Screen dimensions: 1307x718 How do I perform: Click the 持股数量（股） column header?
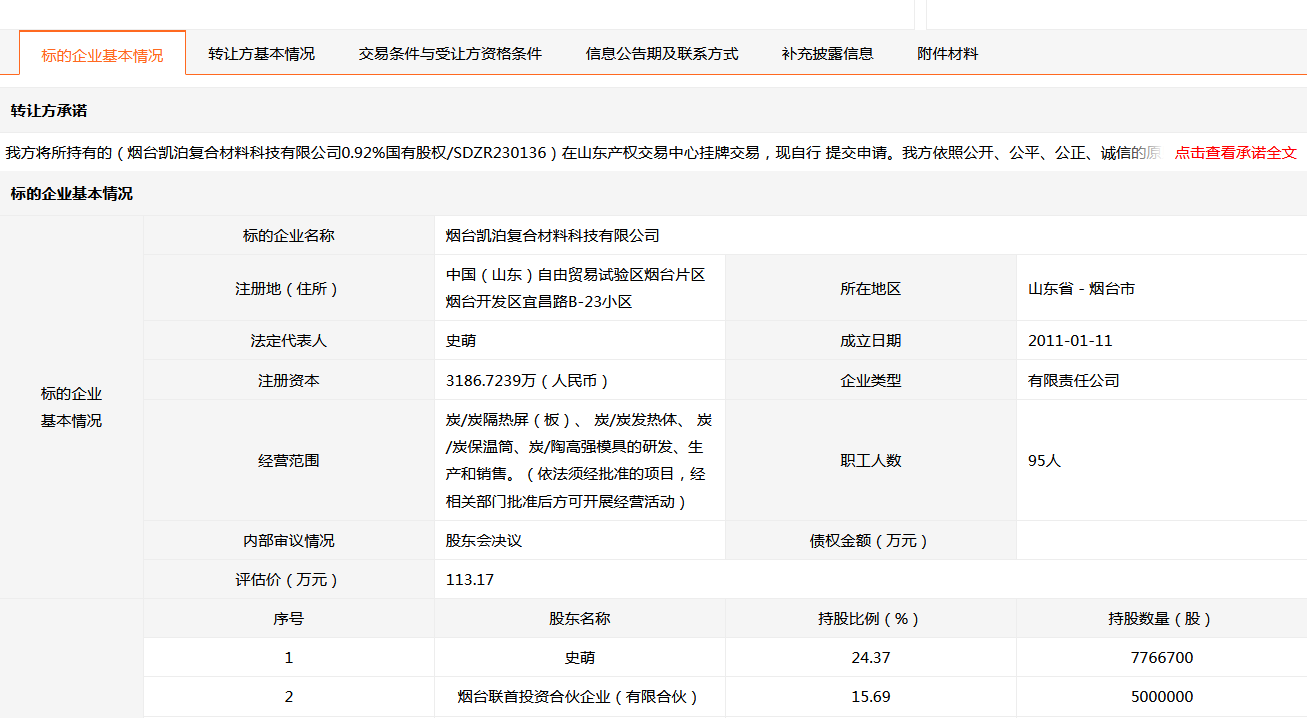(1162, 619)
